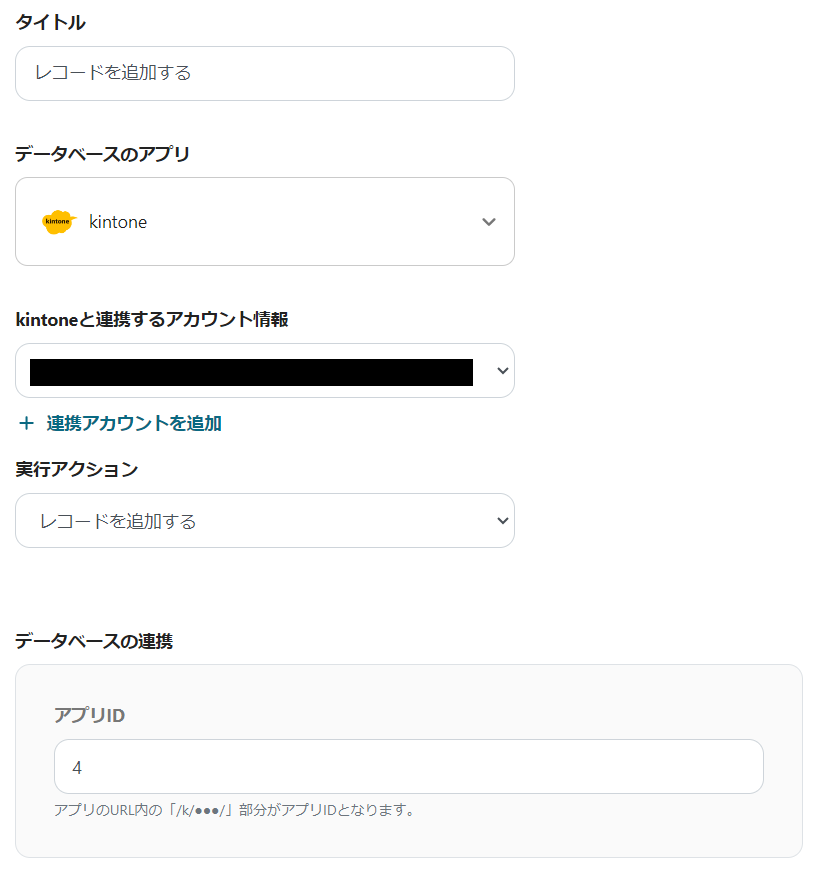This screenshot has height=883, width=818.
Task: Click the plus icon before 連携アカウントを追加
Action: click(x=27, y=423)
